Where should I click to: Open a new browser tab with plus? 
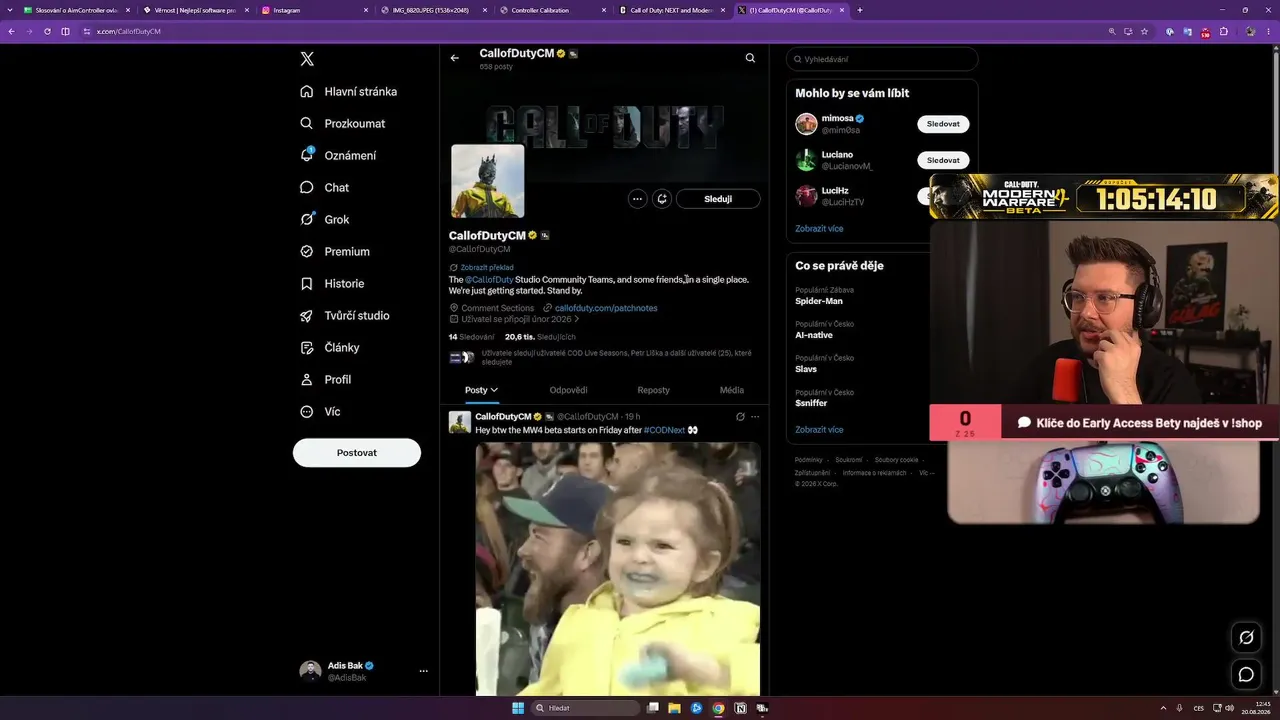860,10
